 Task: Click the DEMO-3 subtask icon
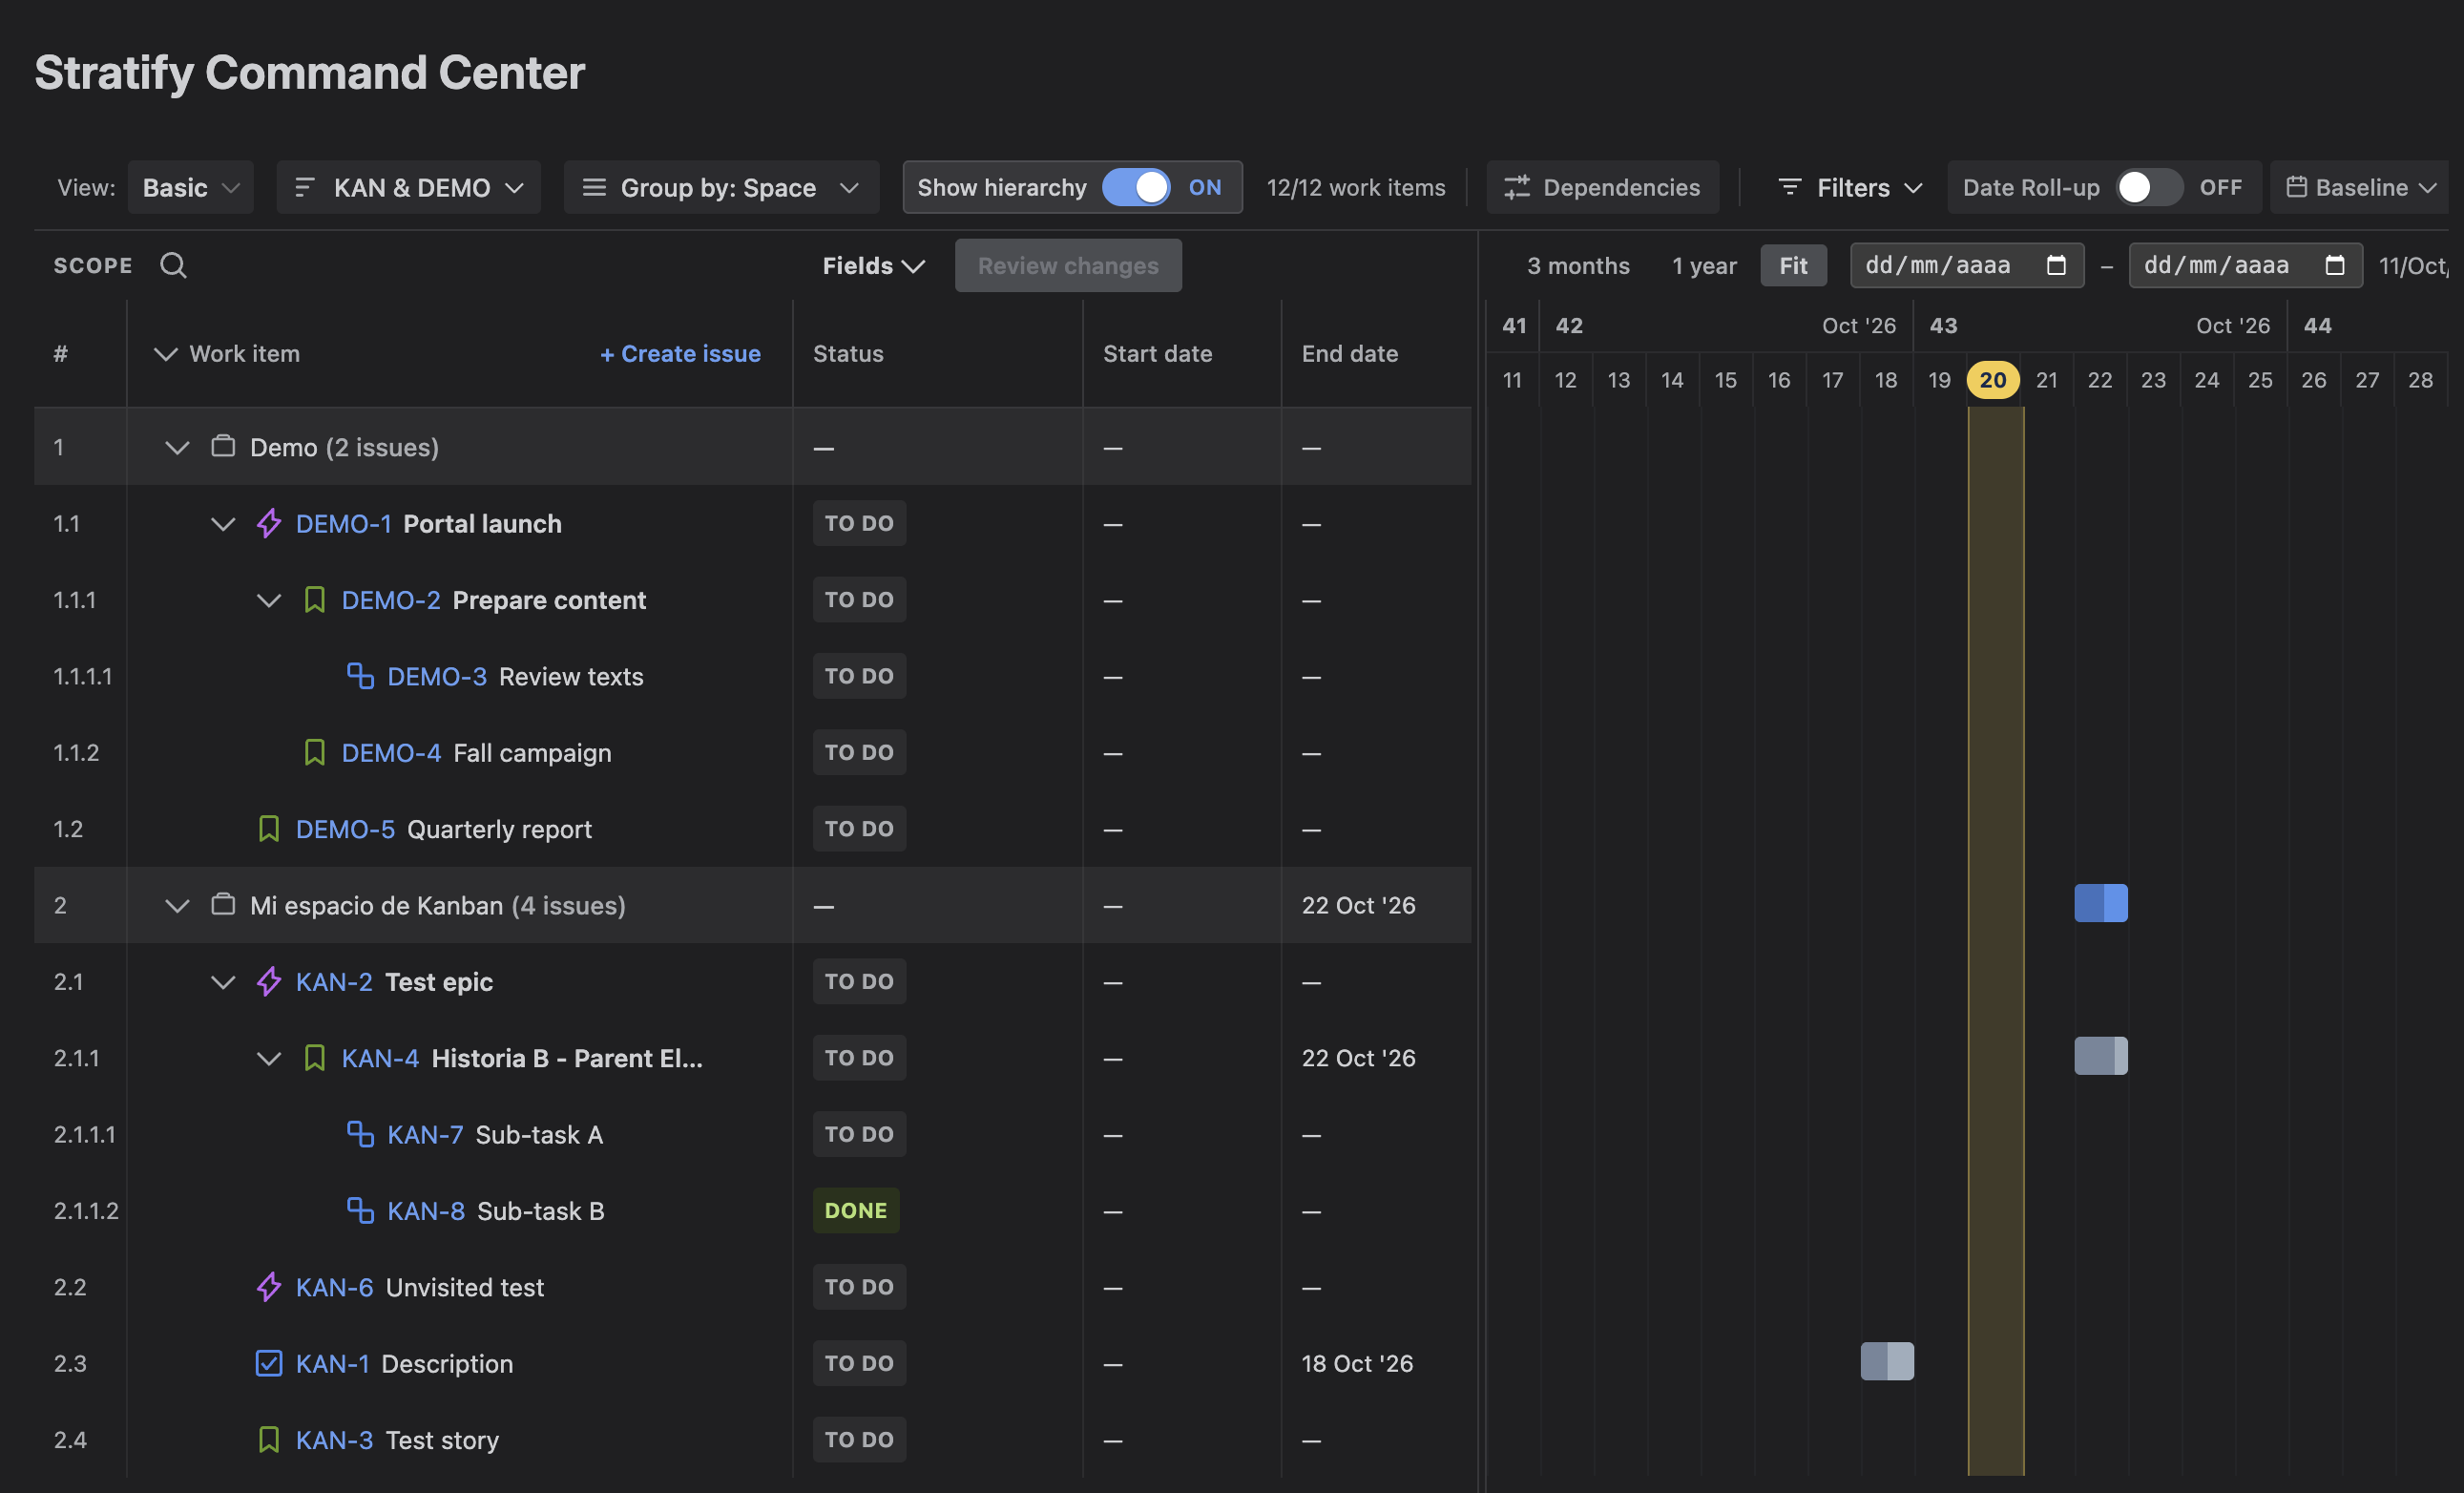coord(360,676)
